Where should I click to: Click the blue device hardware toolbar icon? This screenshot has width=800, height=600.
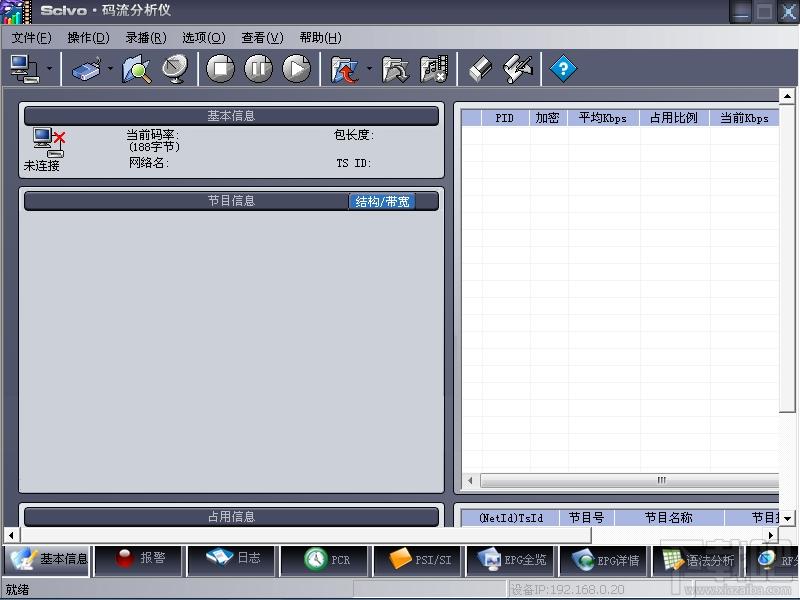(x=86, y=68)
